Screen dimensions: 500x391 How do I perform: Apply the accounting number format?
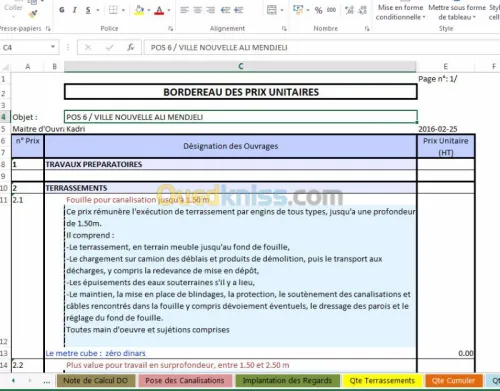click(297, 10)
